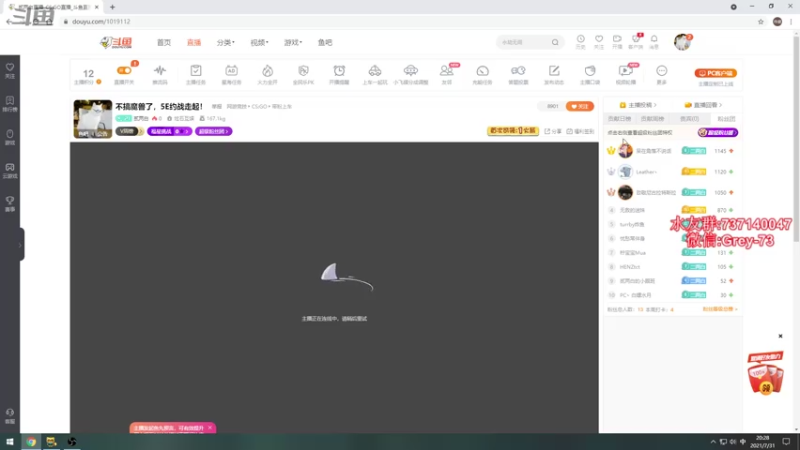Open the 首页 home menu item
This screenshot has height=450, width=800.
pos(164,42)
